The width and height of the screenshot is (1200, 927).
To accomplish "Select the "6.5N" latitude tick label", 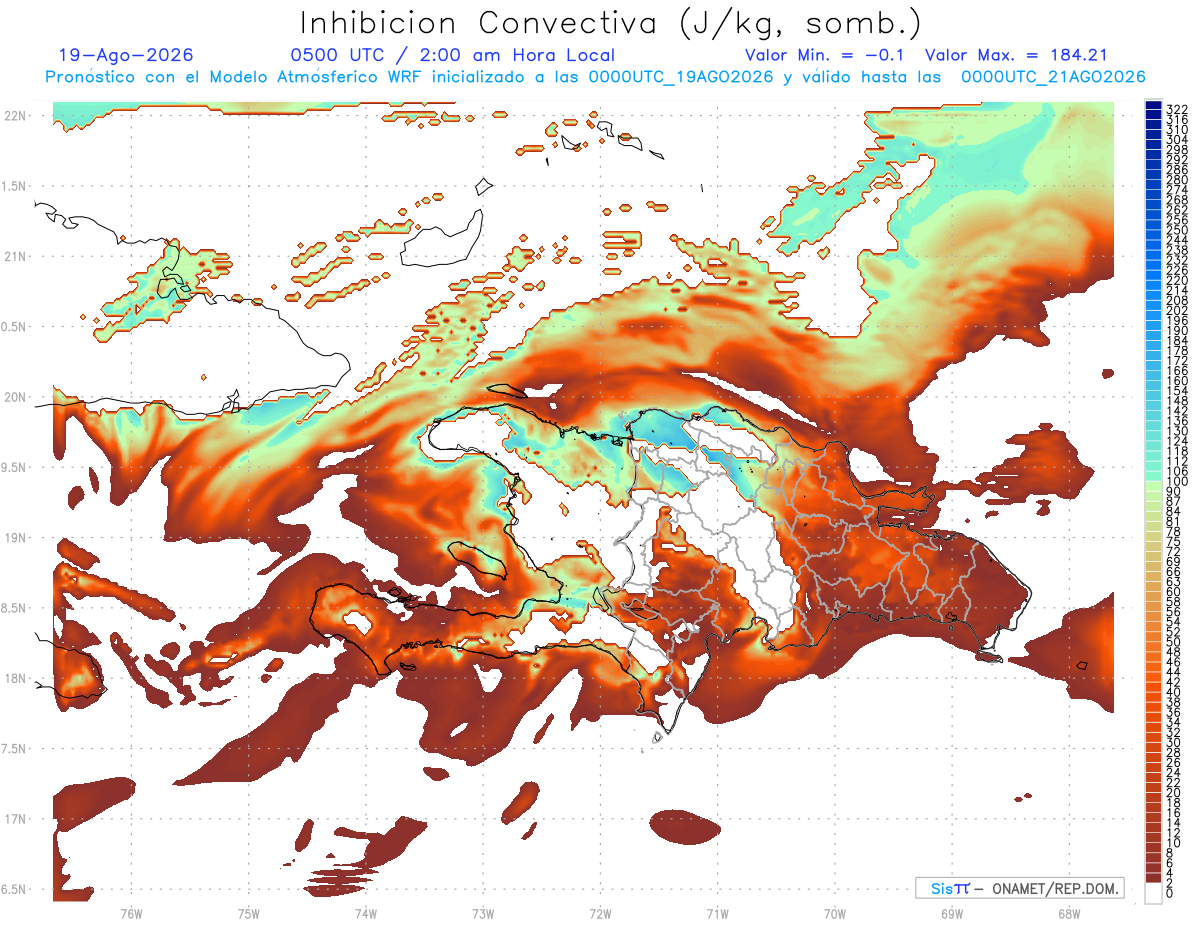I will (15, 889).
